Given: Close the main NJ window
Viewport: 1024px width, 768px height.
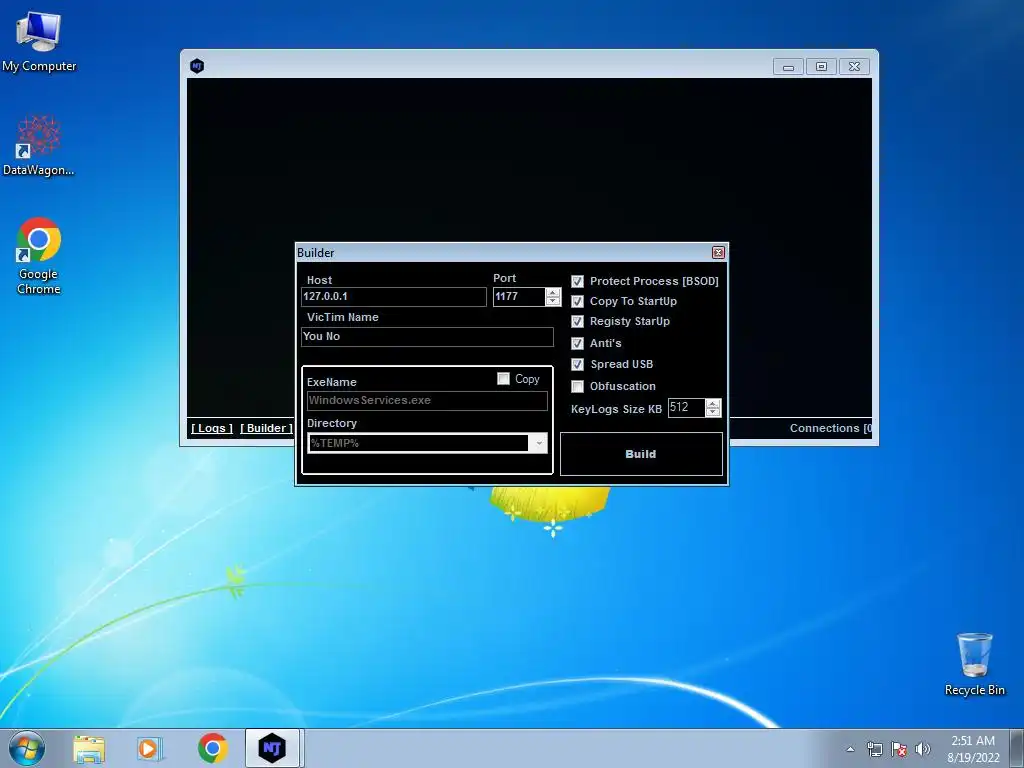Looking at the screenshot, I should (854, 67).
